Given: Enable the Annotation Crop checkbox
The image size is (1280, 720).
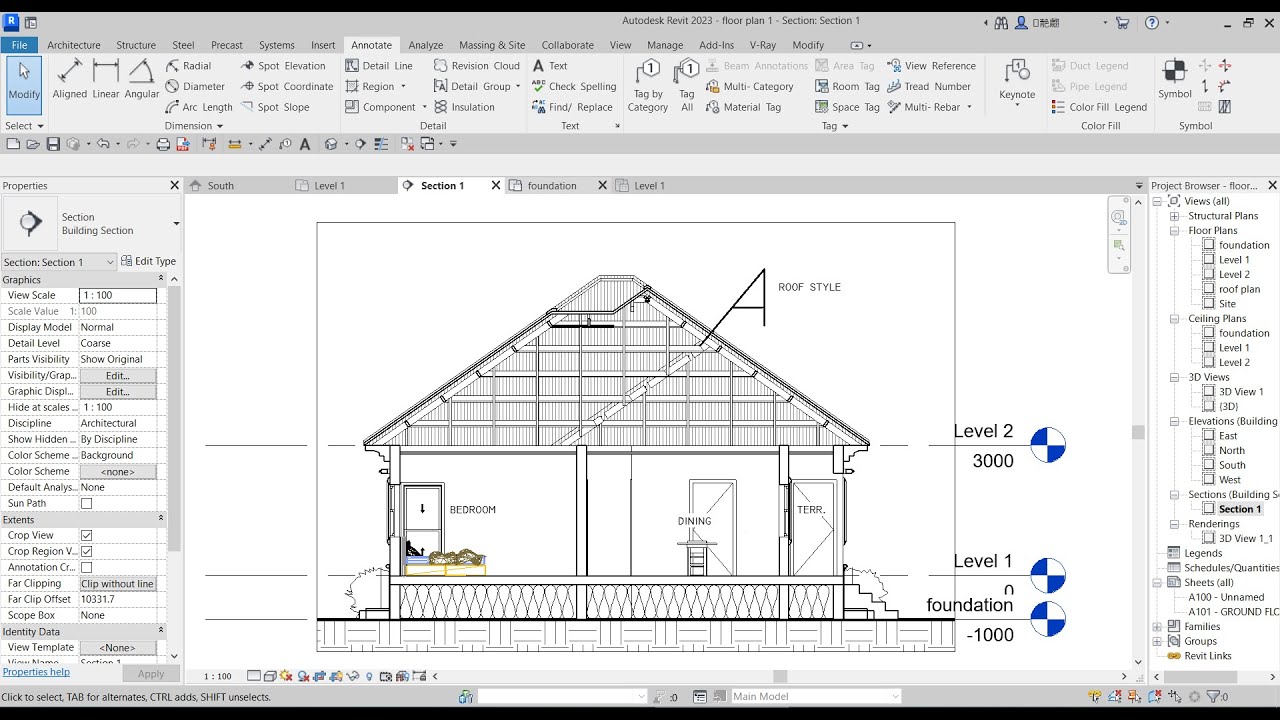Looking at the screenshot, I should [86, 568].
